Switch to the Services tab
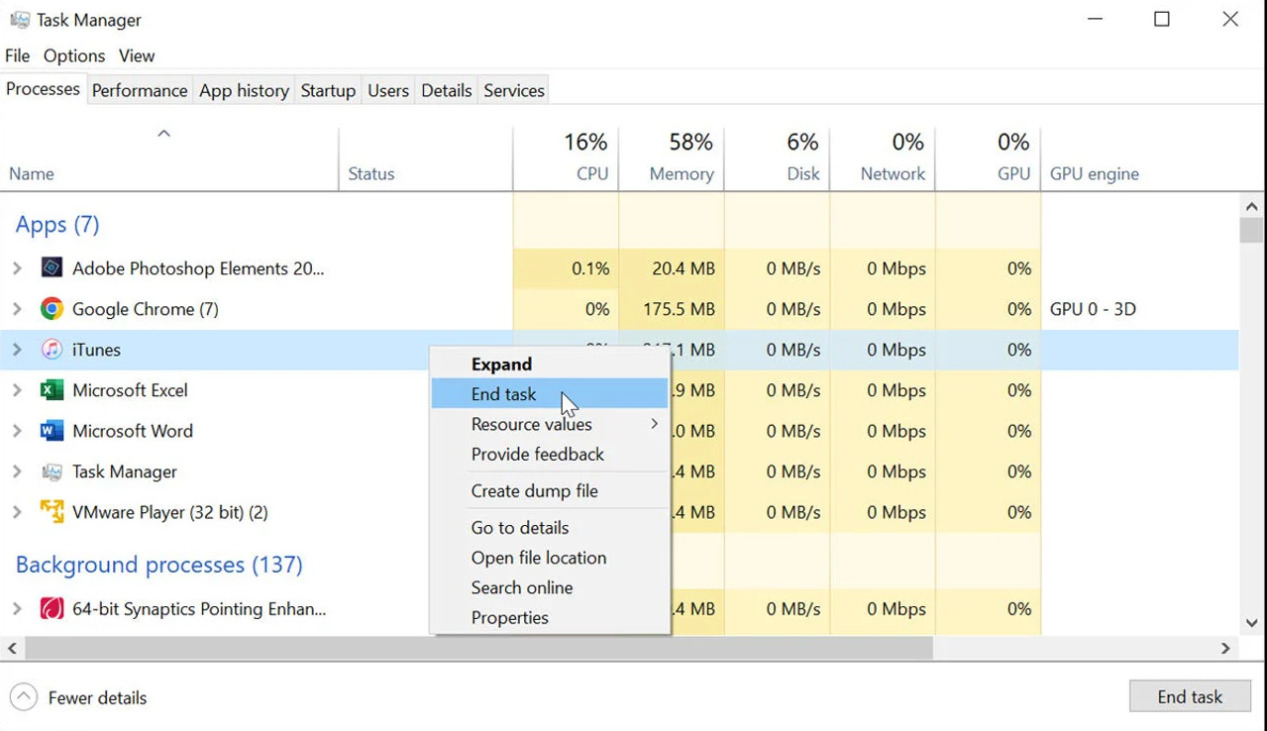The width and height of the screenshot is (1267, 731). point(514,90)
